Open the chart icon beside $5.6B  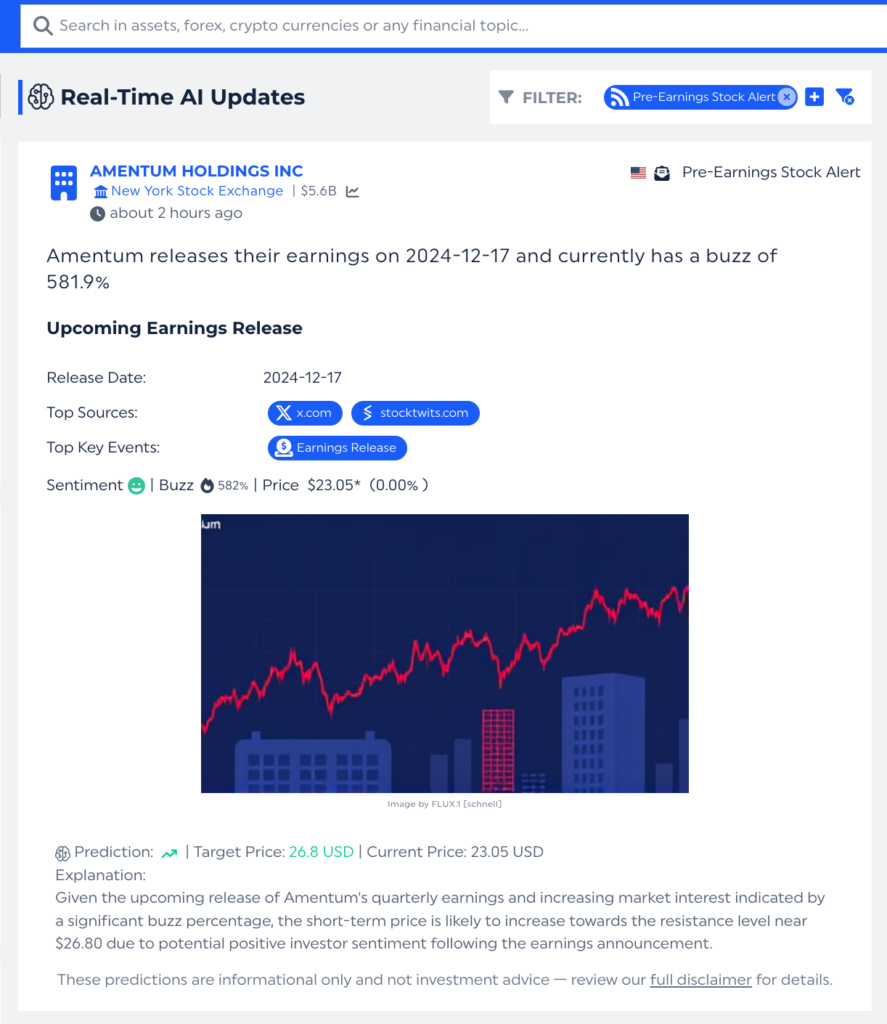[x=353, y=191]
